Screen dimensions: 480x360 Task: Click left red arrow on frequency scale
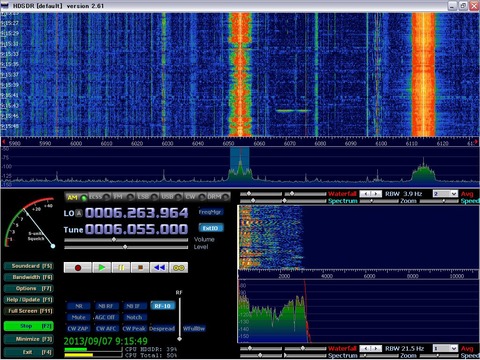click(x=3, y=142)
